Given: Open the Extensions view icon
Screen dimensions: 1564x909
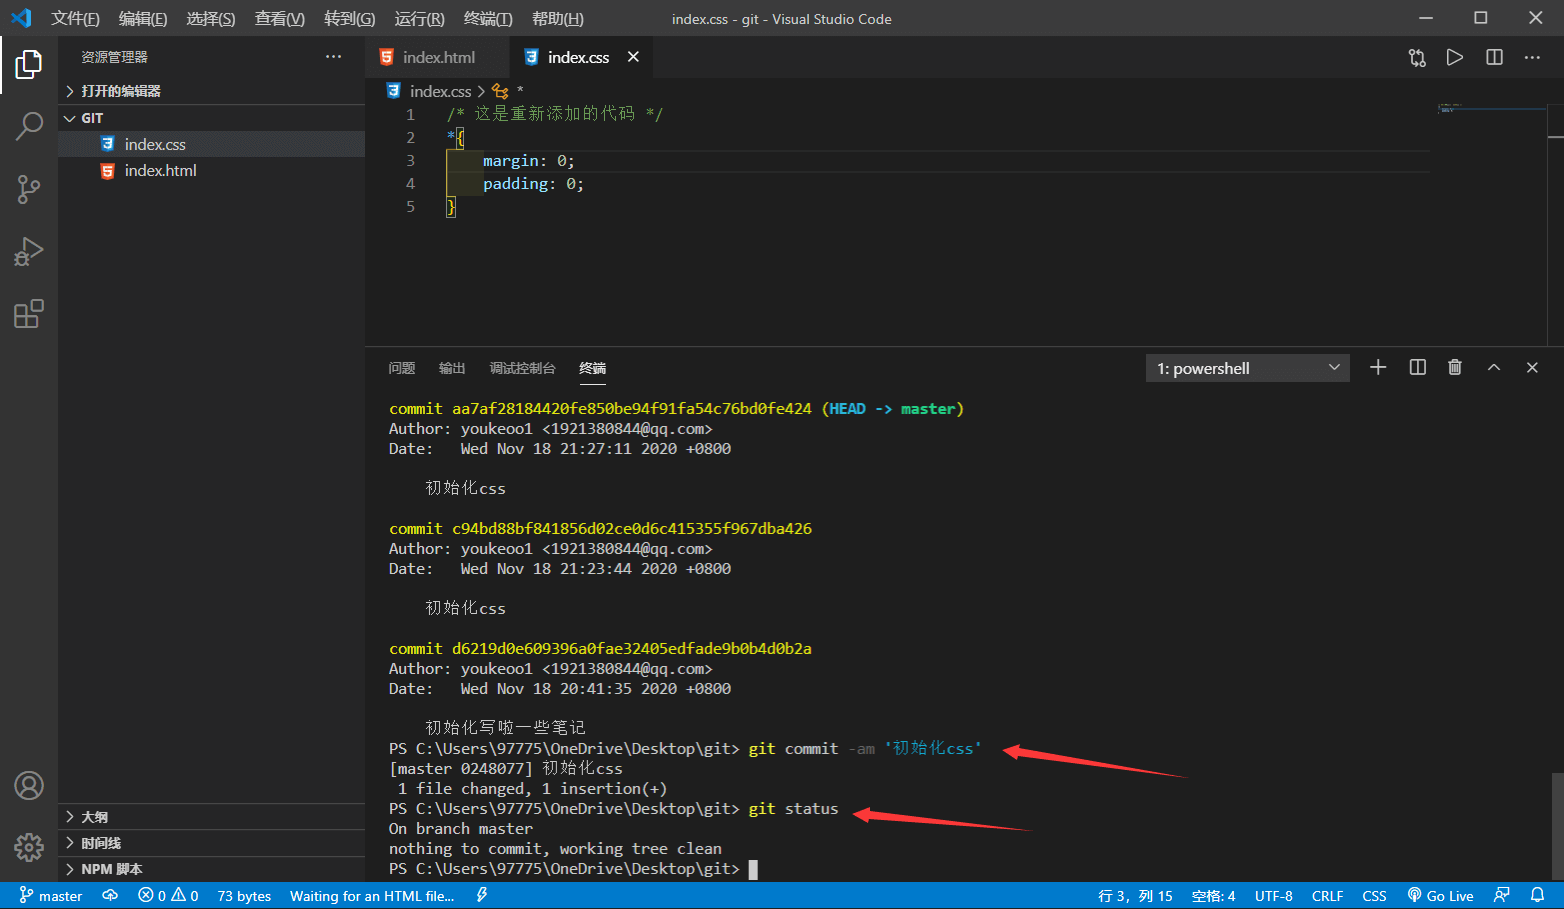Looking at the screenshot, I should click(x=29, y=314).
